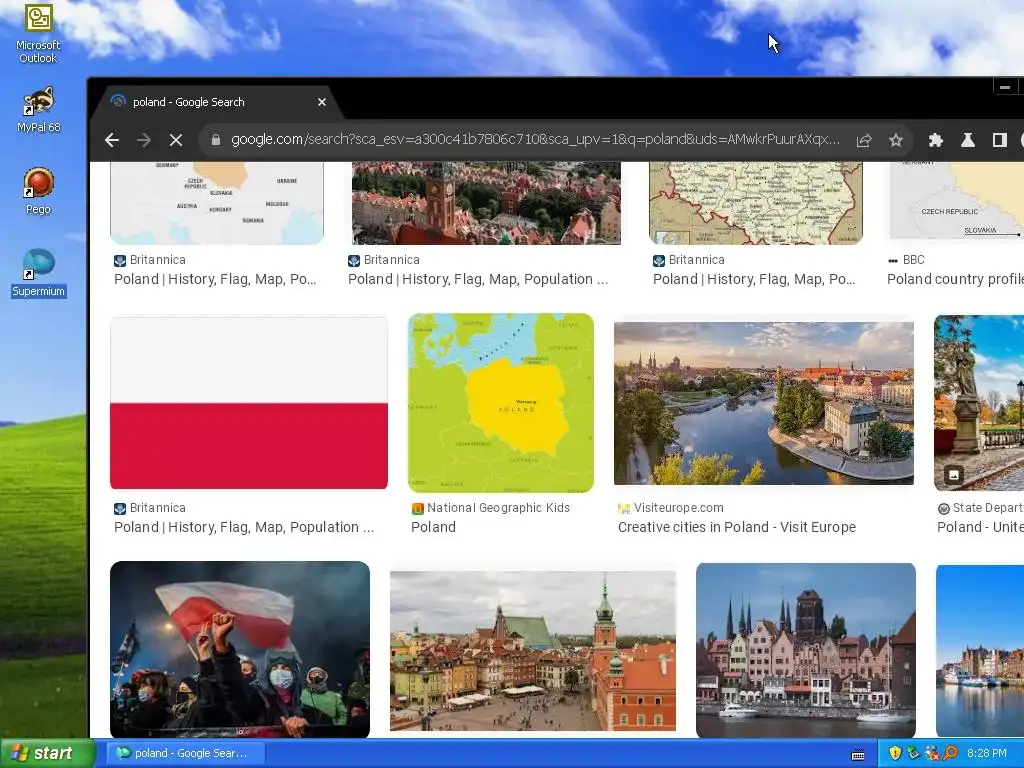This screenshot has width=1024, height=768.
Task: Open the Pego desktop shortcut
Action: pyautogui.click(x=38, y=191)
